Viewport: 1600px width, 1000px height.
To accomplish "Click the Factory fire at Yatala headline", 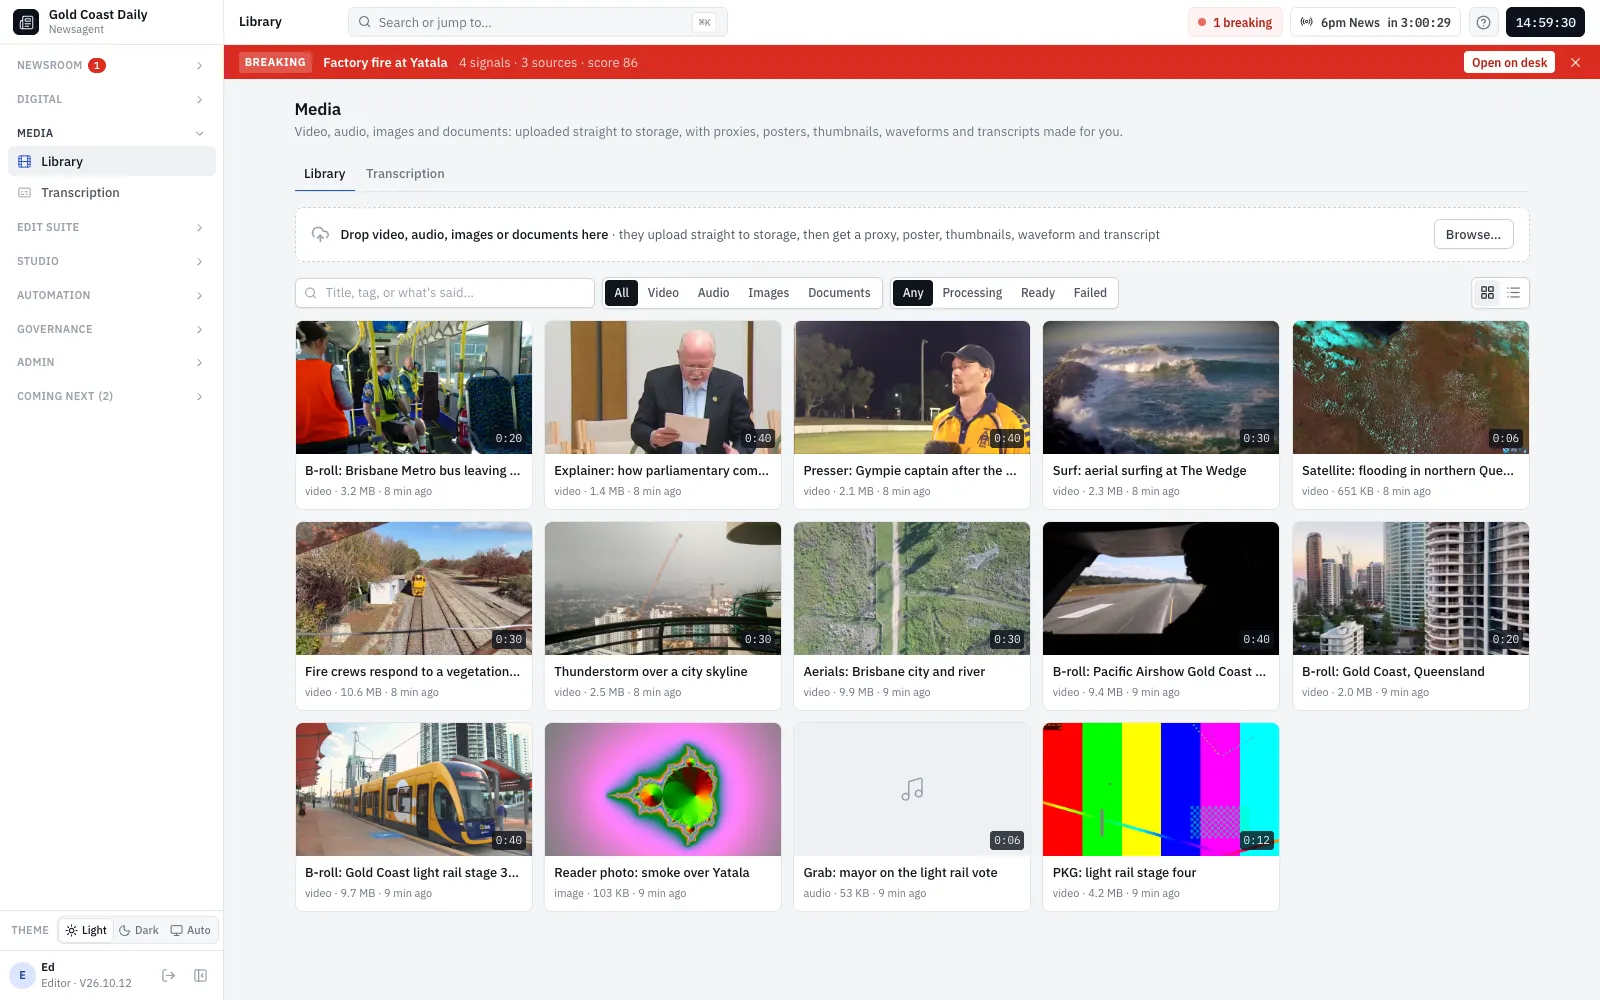I will pyautogui.click(x=385, y=62).
